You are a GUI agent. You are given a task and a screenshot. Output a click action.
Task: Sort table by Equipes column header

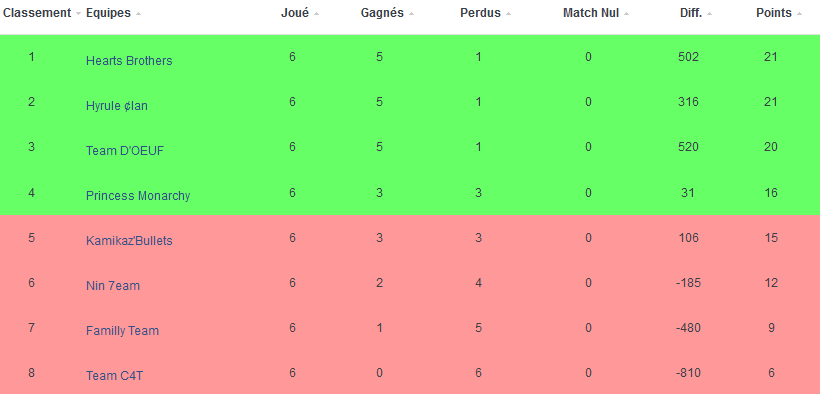click(x=108, y=13)
